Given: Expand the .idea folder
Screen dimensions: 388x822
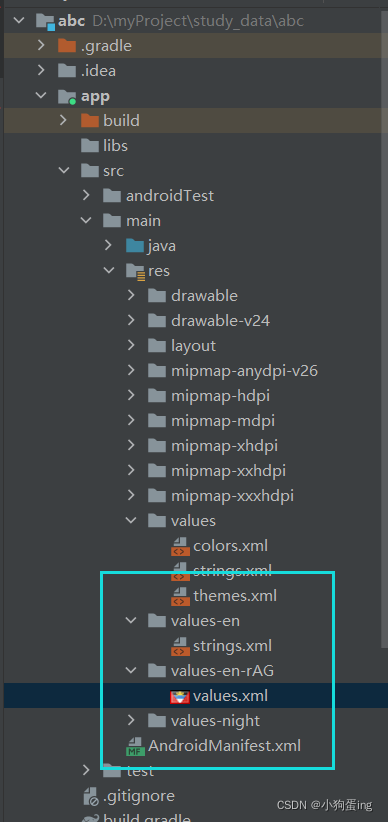Looking at the screenshot, I should pos(41,71).
